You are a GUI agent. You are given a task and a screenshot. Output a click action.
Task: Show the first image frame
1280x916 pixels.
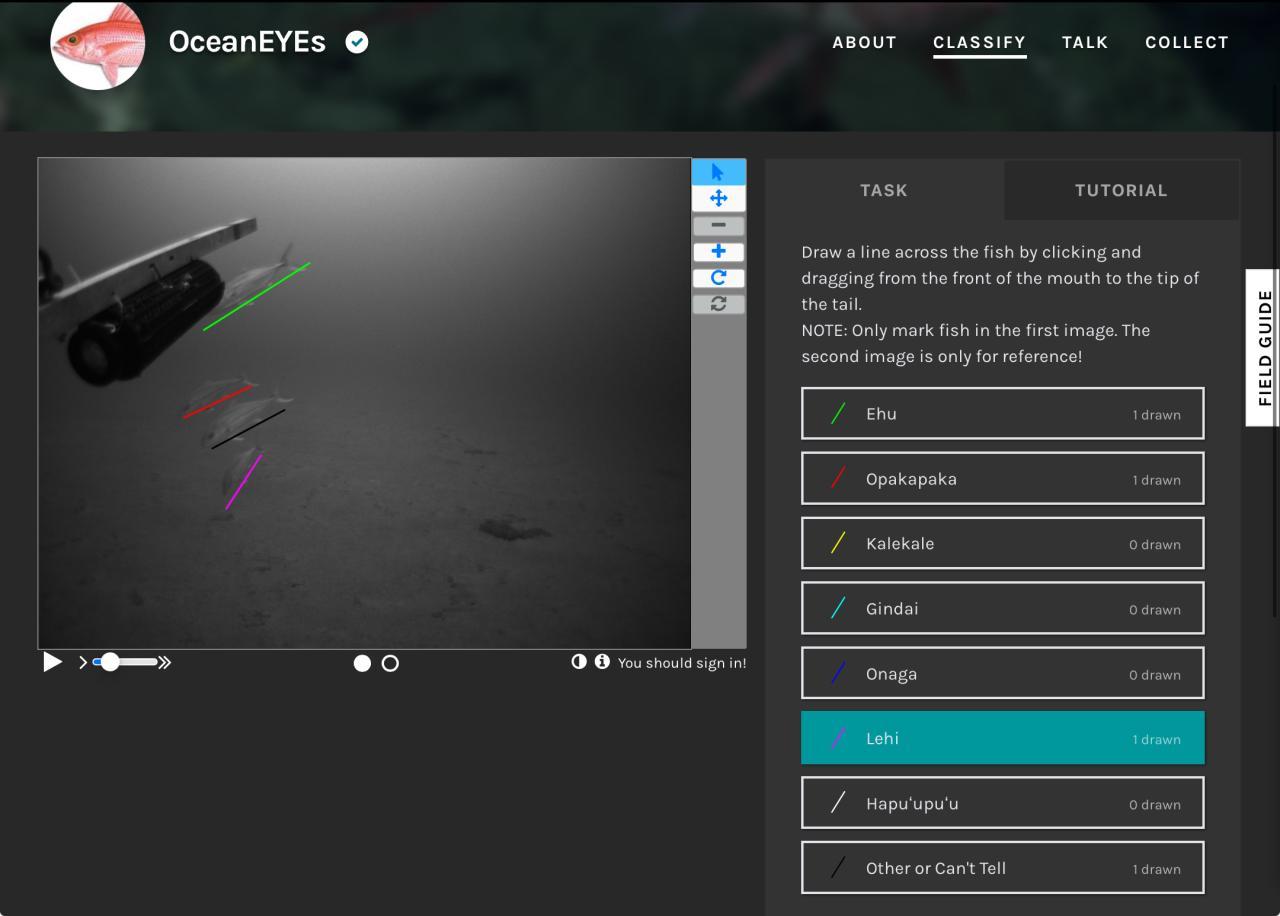(362, 663)
